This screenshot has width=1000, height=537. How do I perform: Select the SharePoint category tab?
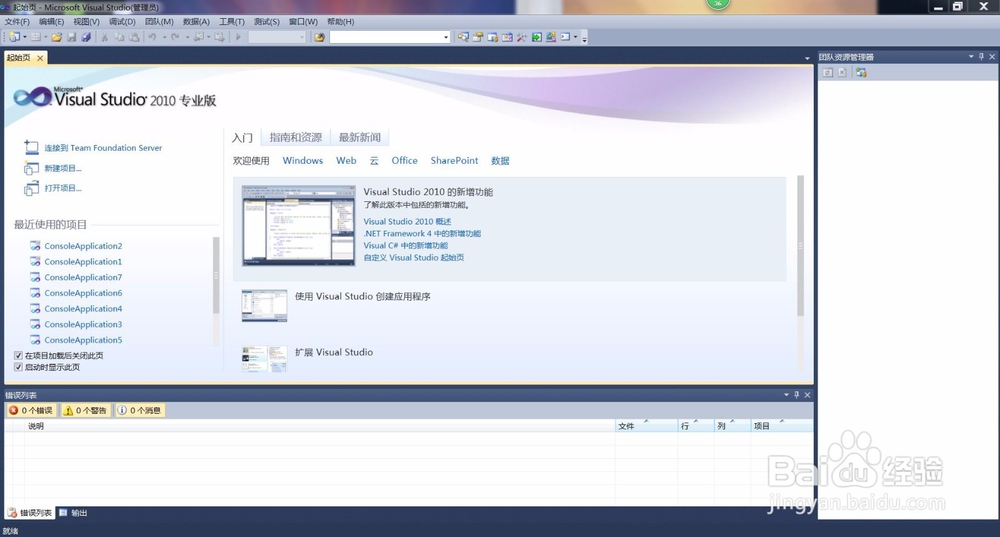(x=454, y=161)
